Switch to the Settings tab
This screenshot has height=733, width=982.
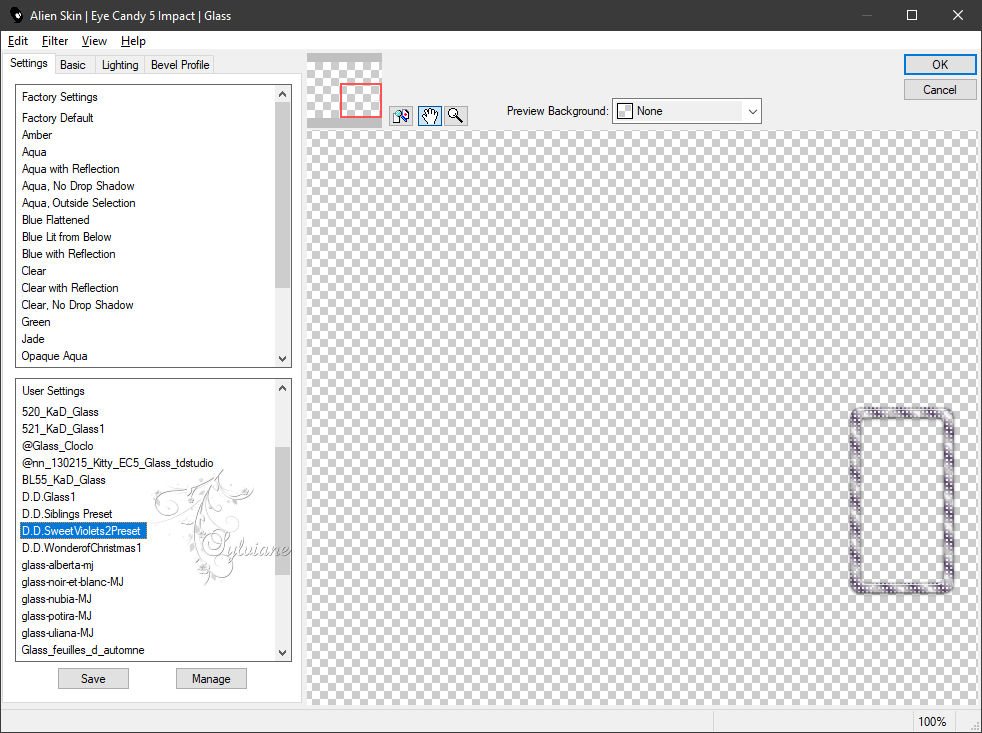[29, 63]
